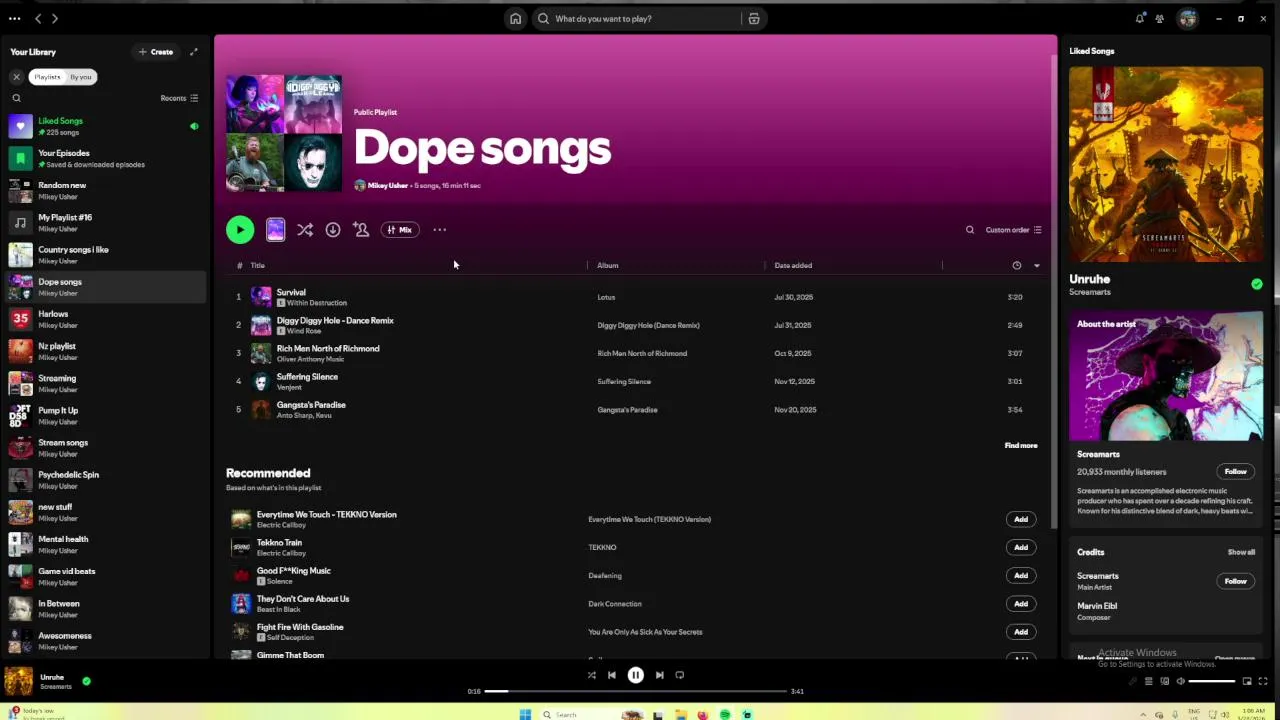Sort by the duration clock column
This screenshot has width=1280, height=720.
coord(1017,265)
